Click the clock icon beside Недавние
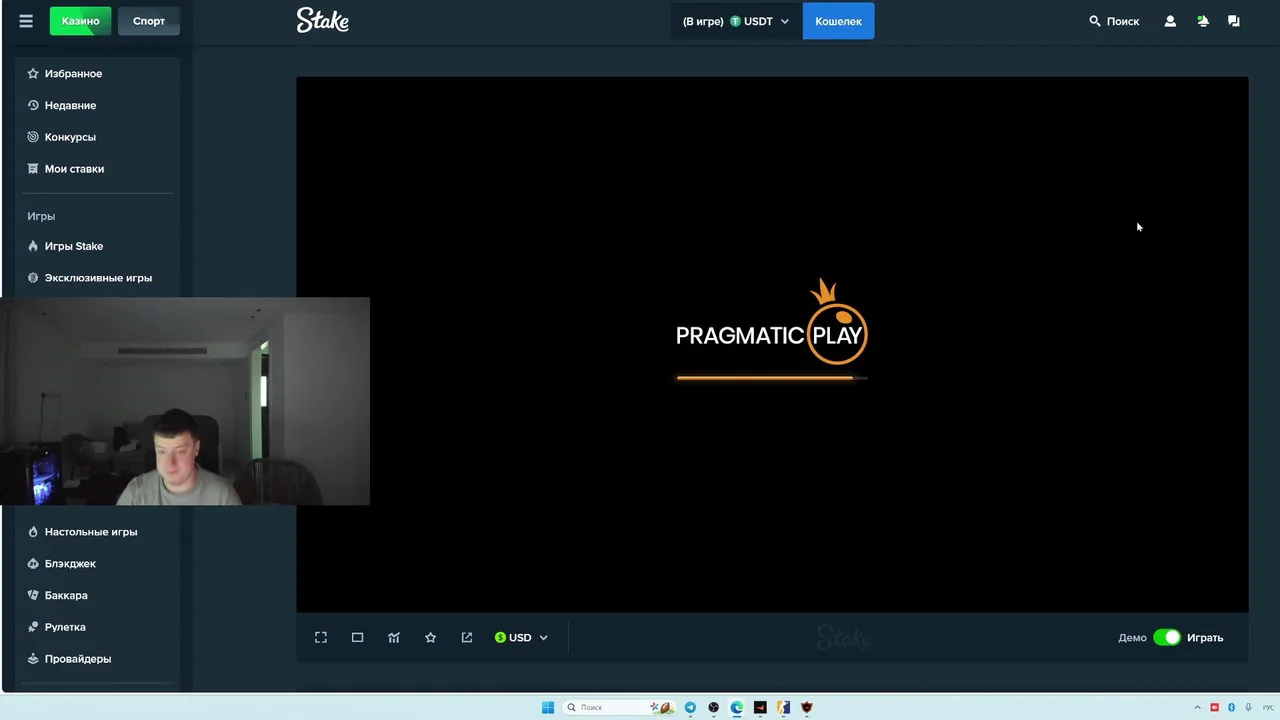 33,105
